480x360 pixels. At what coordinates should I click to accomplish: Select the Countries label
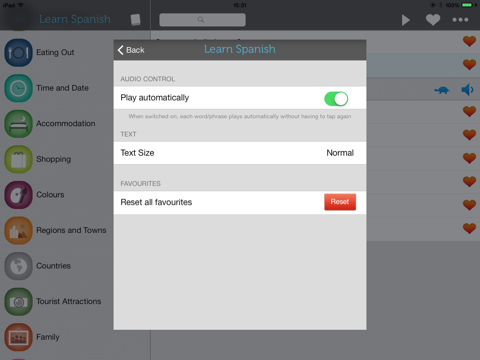pyautogui.click(x=53, y=266)
